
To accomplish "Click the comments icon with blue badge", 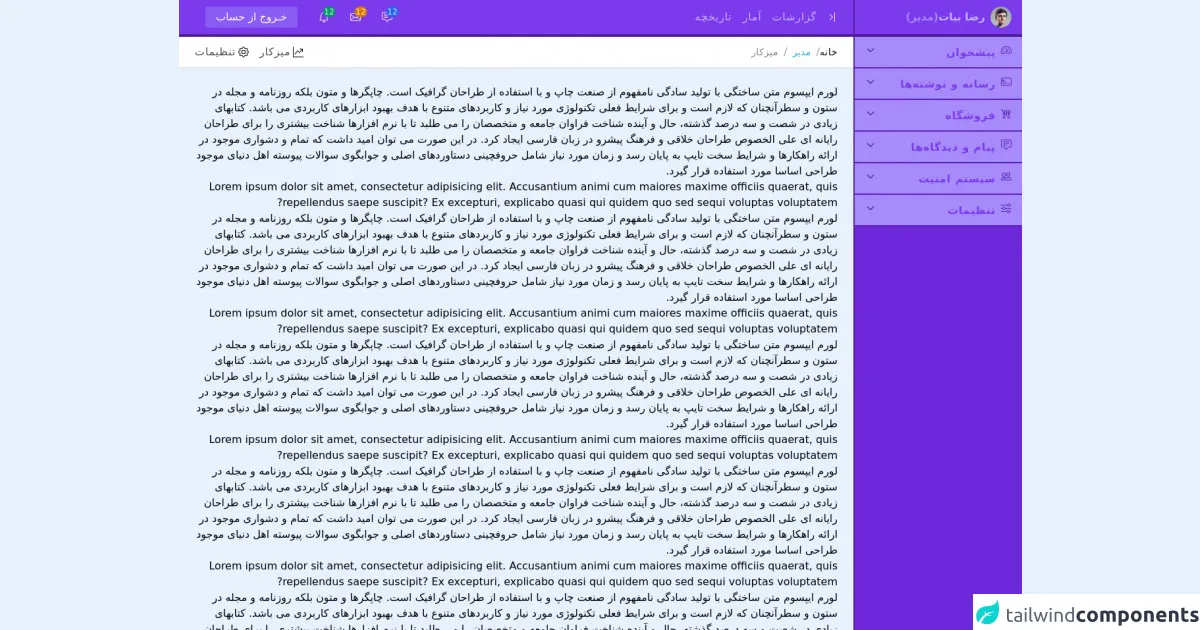I will [387, 17].
